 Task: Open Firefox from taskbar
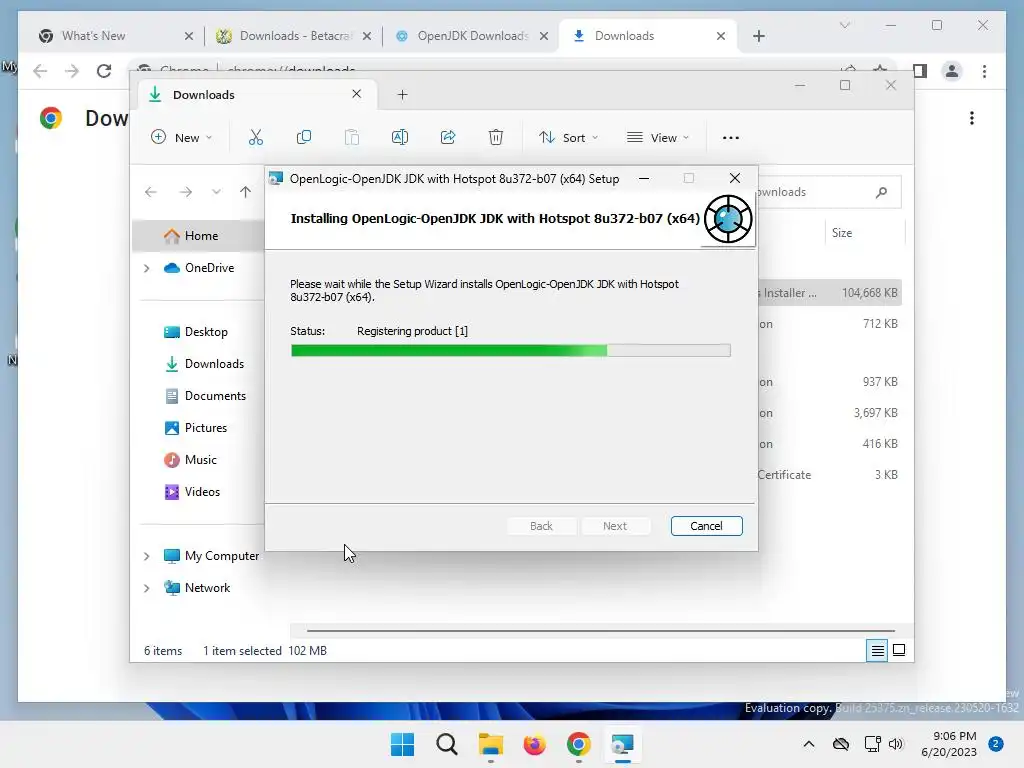click(x=534, y=744)
